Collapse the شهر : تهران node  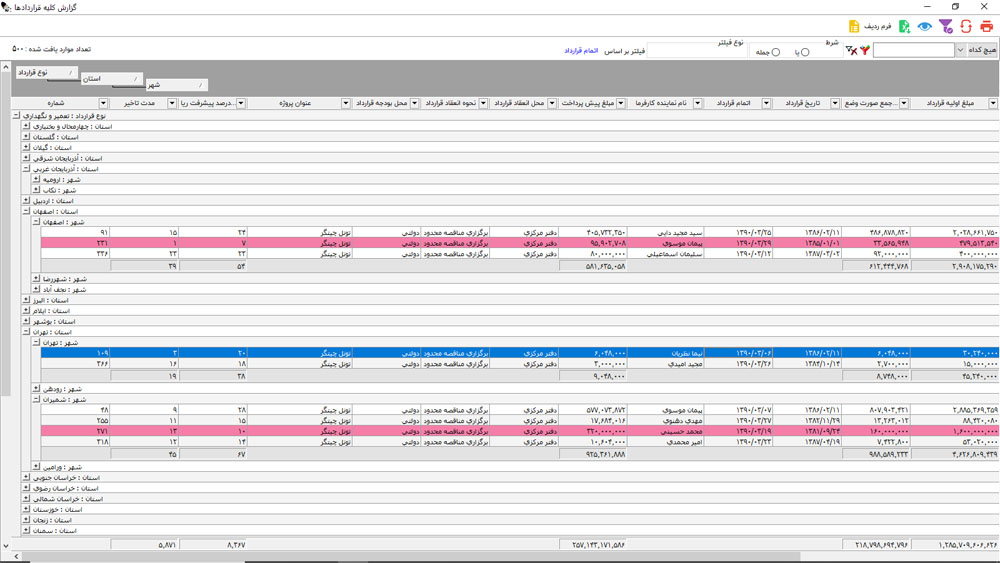pyautogui.click(x=36, y=342)
